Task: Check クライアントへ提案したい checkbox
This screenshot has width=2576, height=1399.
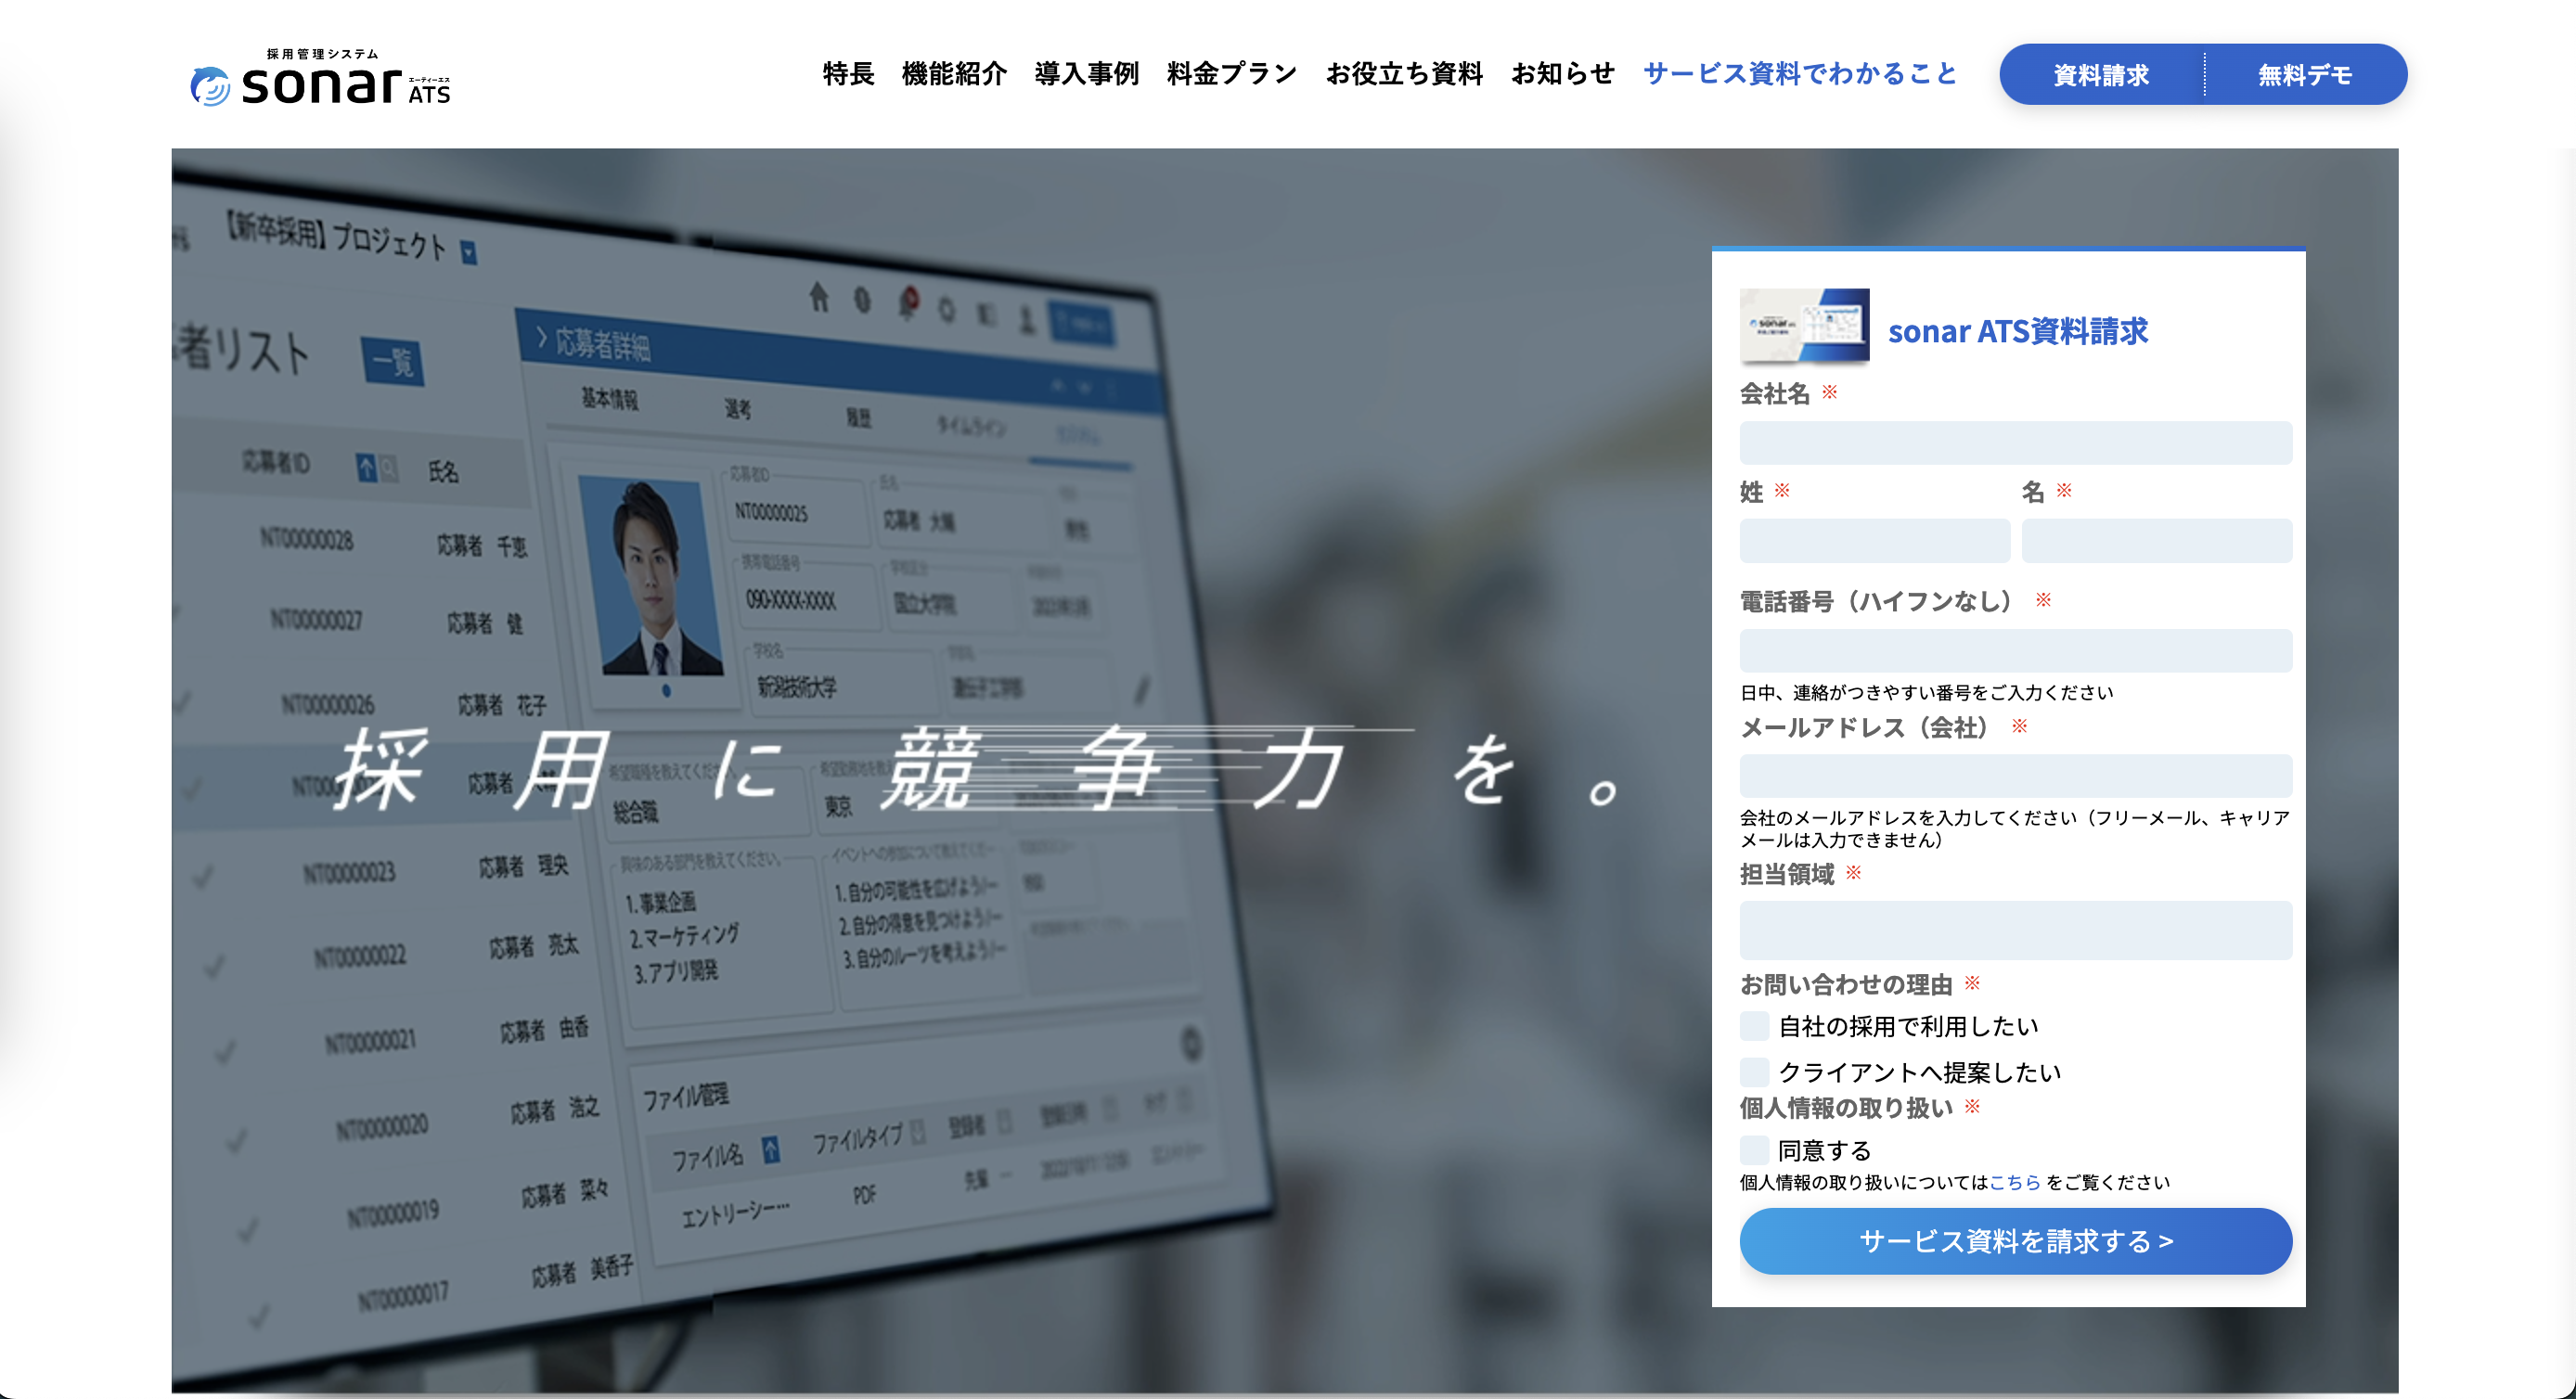Action: [1755, 1072]
